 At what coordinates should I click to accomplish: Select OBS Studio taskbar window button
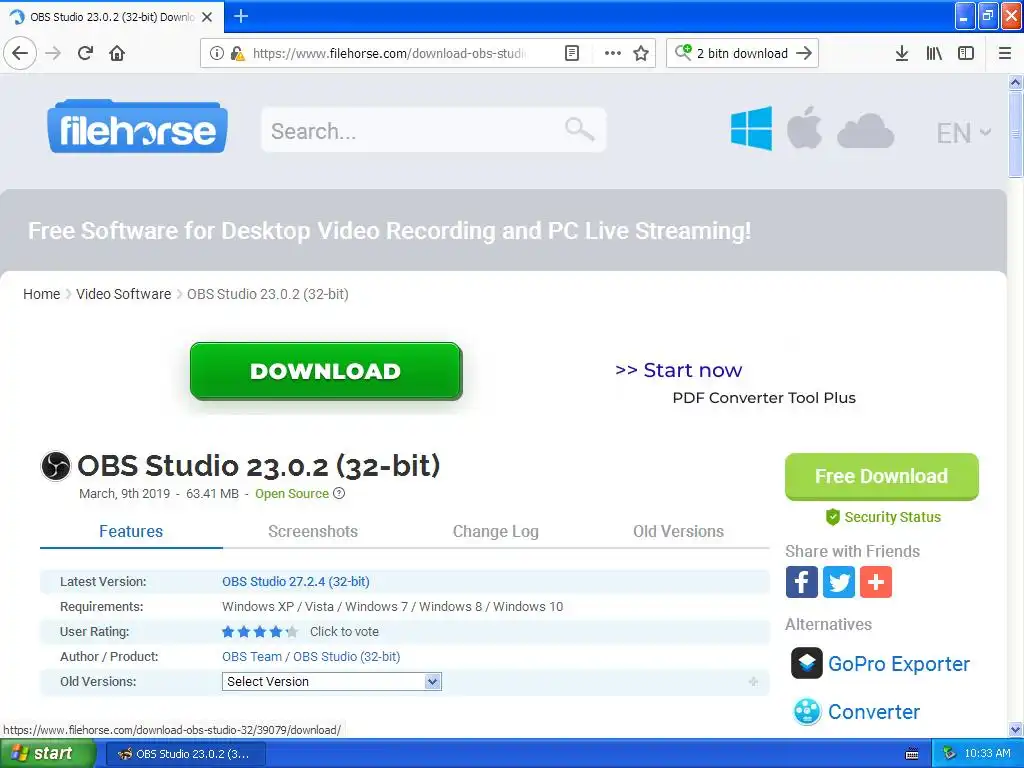pos(185,754)
